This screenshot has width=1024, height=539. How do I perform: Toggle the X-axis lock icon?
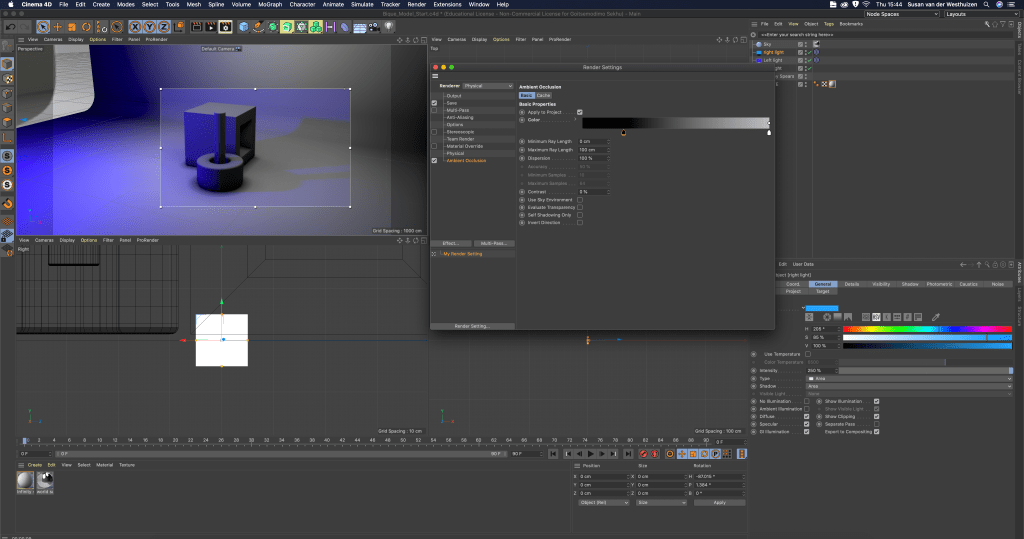pyautogui.click(x=135, y=26)
